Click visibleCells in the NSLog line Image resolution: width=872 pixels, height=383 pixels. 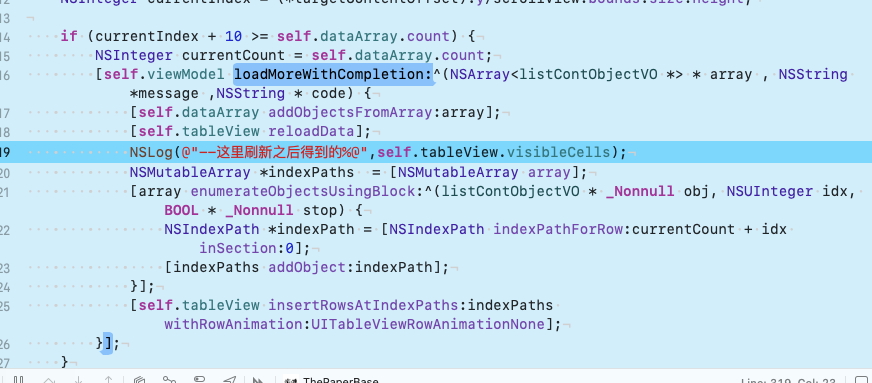[x=558, y=152]
